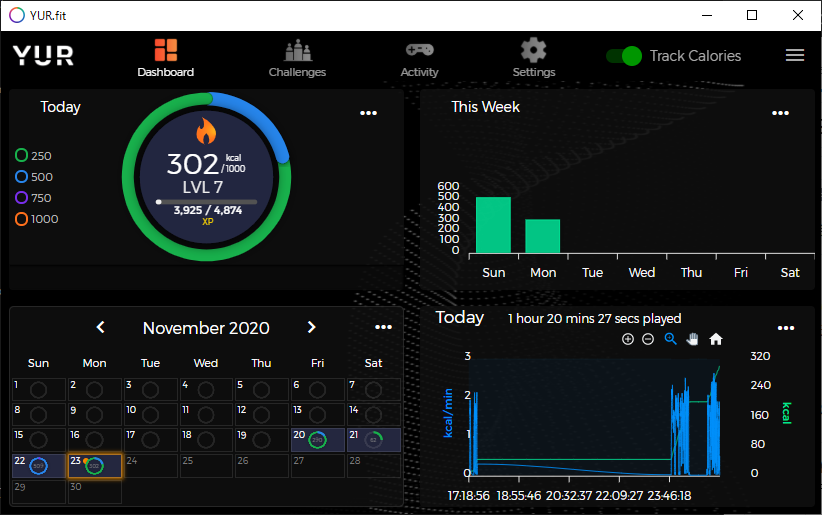Open the hamburger menu
The width and height of the screenshot is (822, 515).
(795, 55)
